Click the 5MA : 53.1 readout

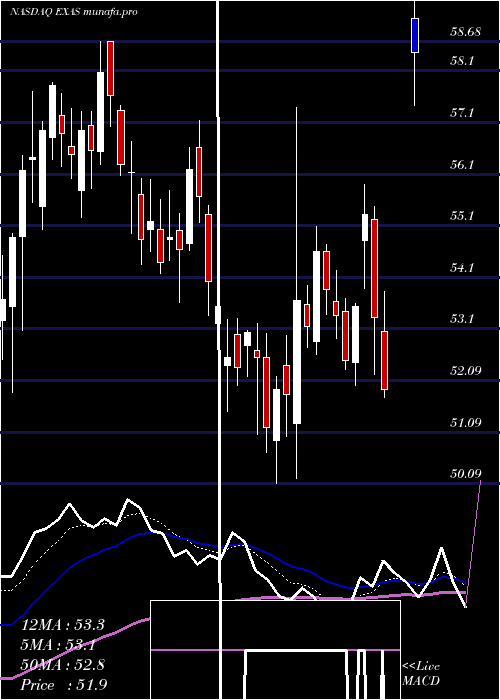coord(60,645)
